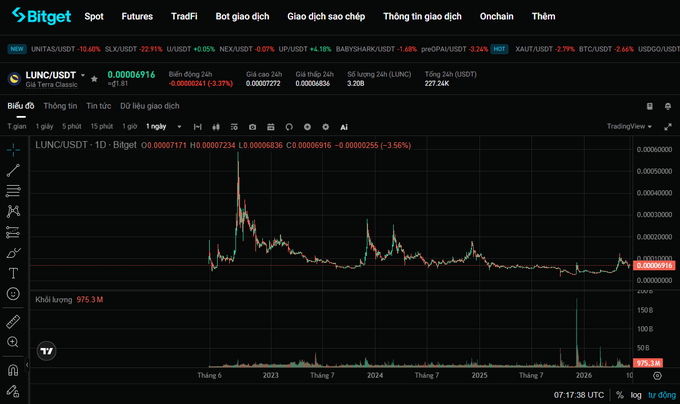Switch to 1 giờ timeframe
This screenshot has width=680, height=404.
click(130, 126)
